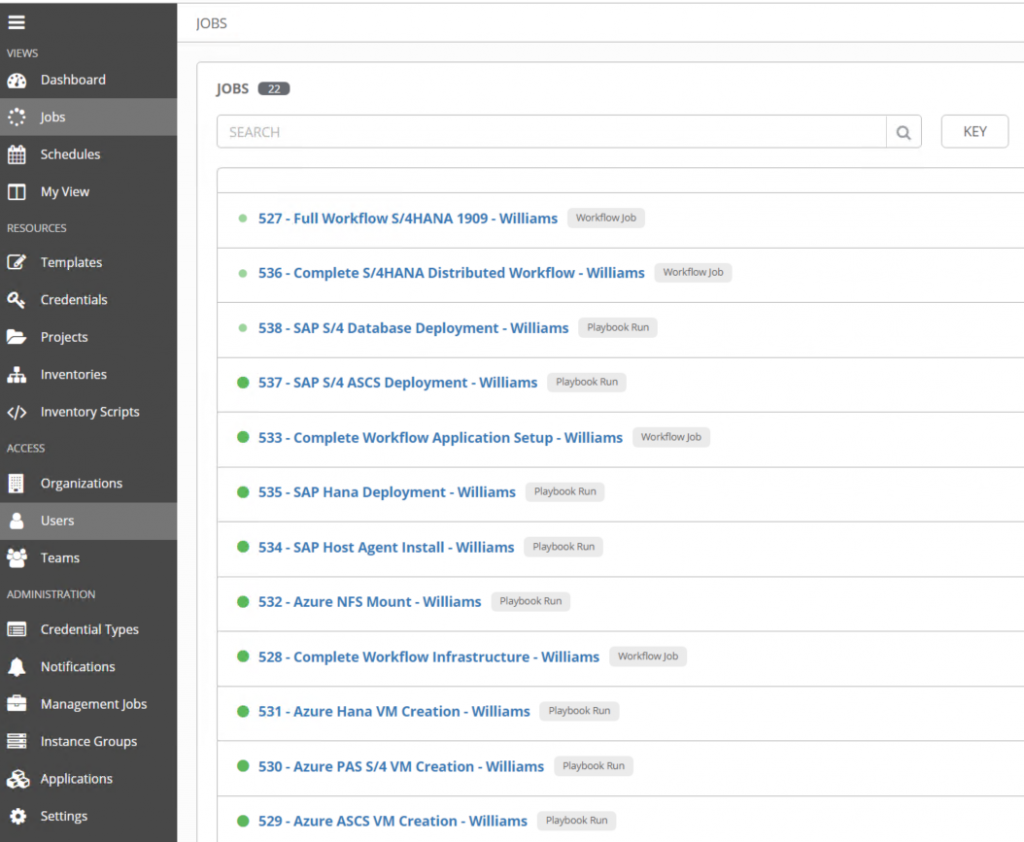Screen dimensions: 1024x842
Task: Click the My View columns icon
Action: [x=16, y=192]
